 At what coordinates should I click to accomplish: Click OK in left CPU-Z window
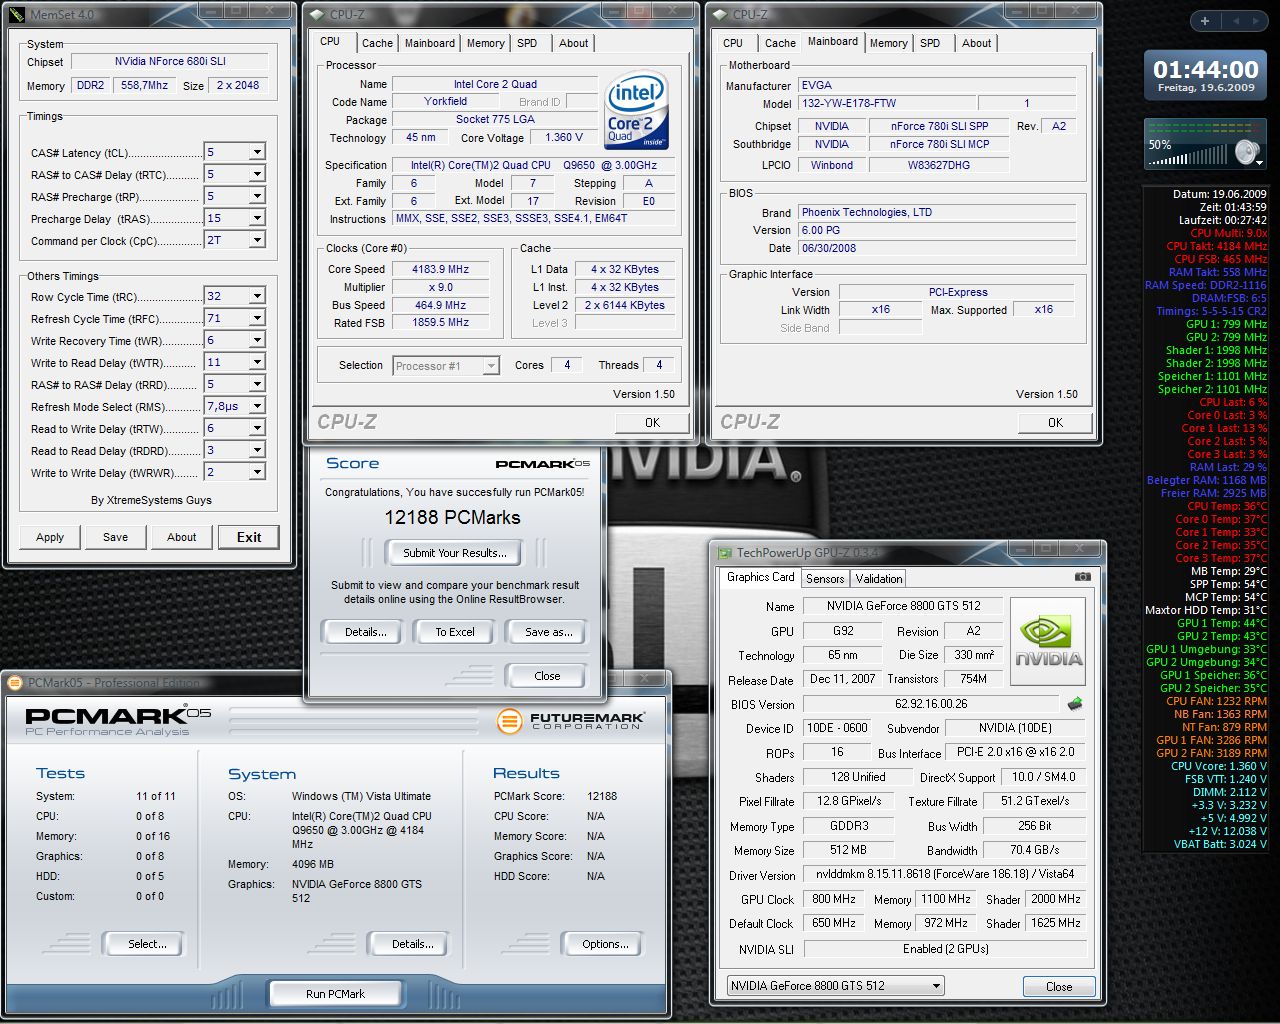pos(653,422)
